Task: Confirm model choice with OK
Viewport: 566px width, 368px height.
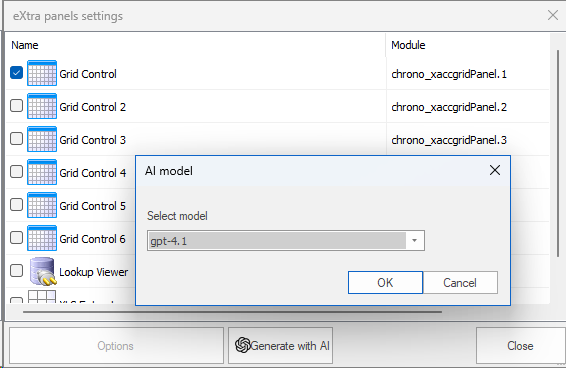Action: point(385,282)
